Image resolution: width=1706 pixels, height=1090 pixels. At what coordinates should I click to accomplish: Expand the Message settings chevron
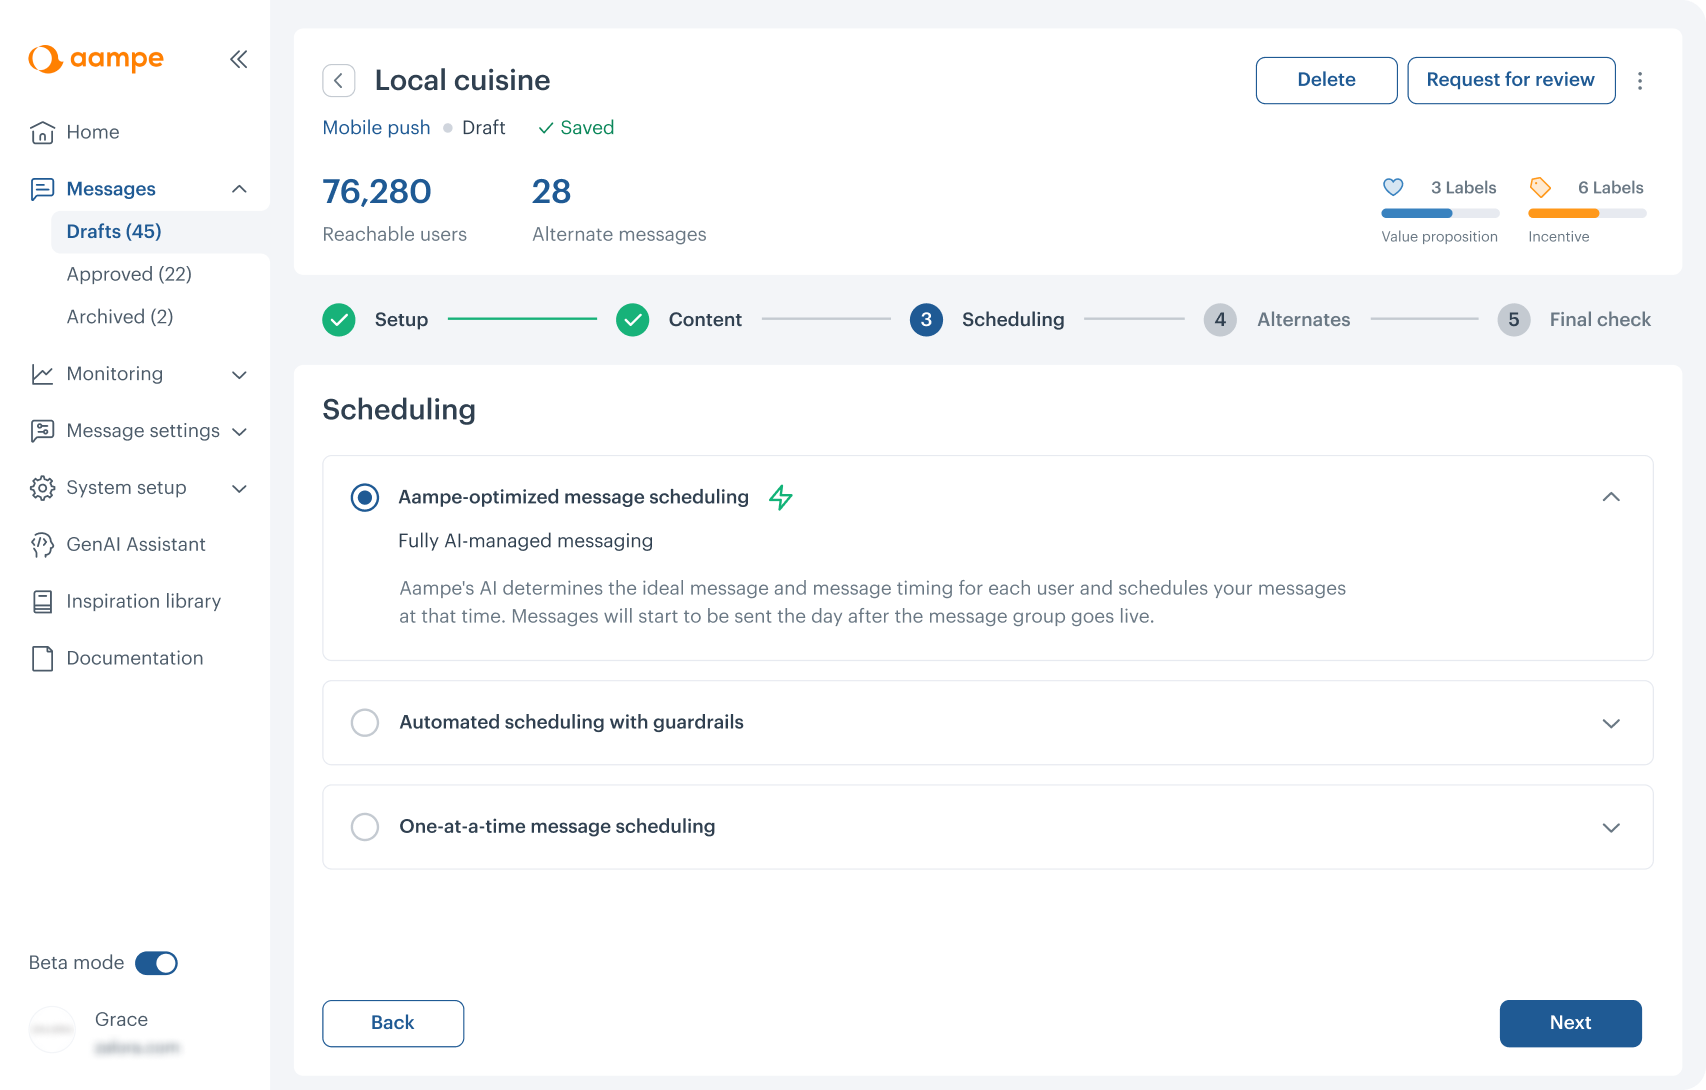tap(239, 432)
